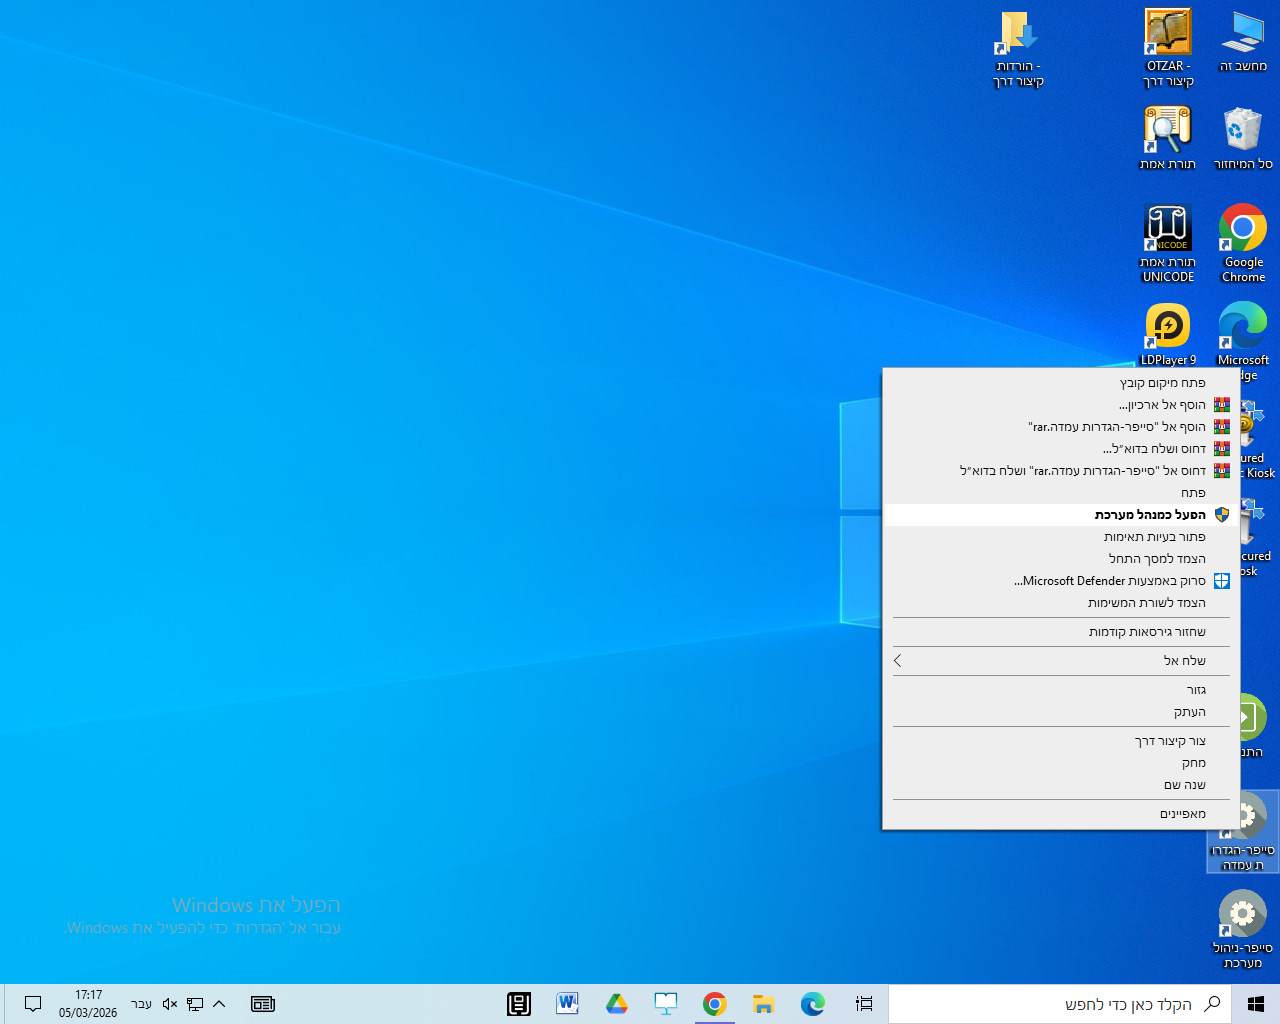Open the notification center icon

pyautogui.click(x=33, y=1004)
